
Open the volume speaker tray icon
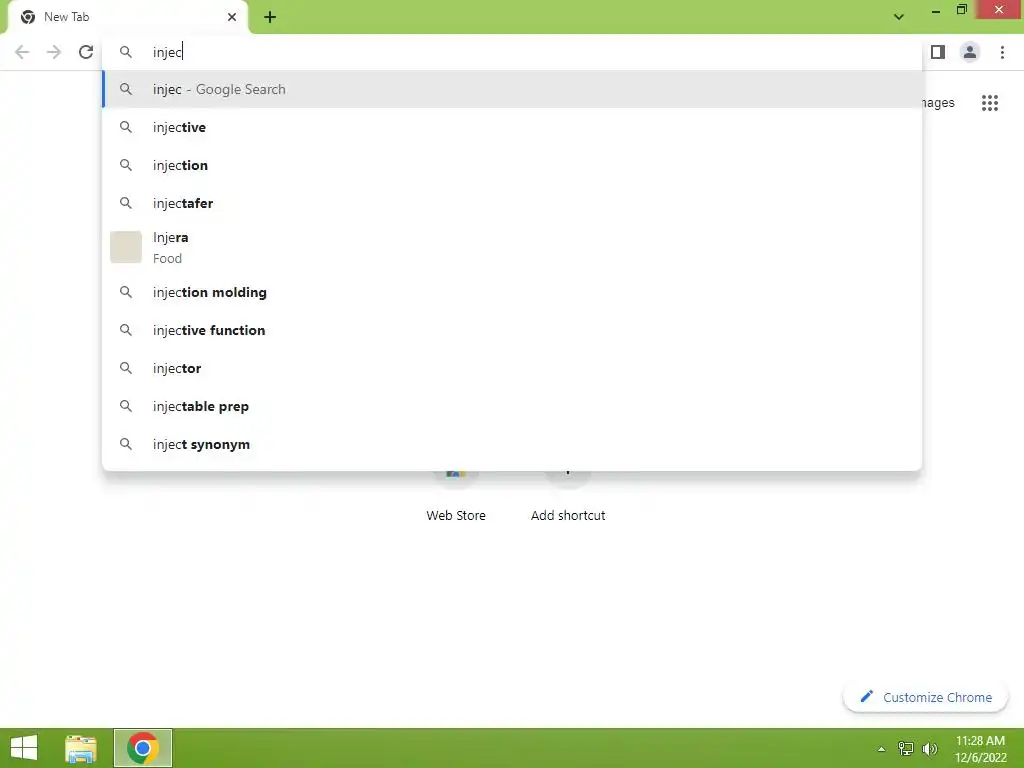pyautogui.click(x=929, y=748)
